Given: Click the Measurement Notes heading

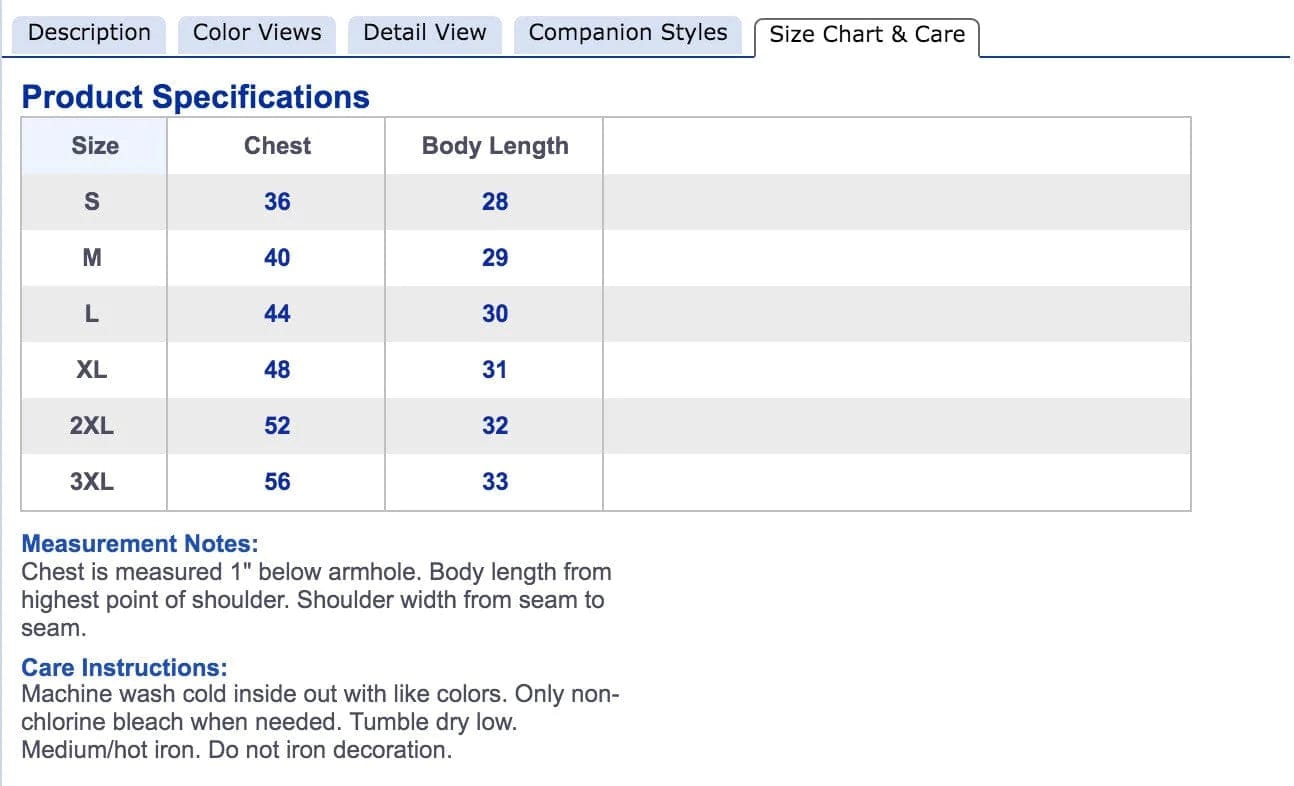Looking at the screenshot, I should [x=140, y=544].
